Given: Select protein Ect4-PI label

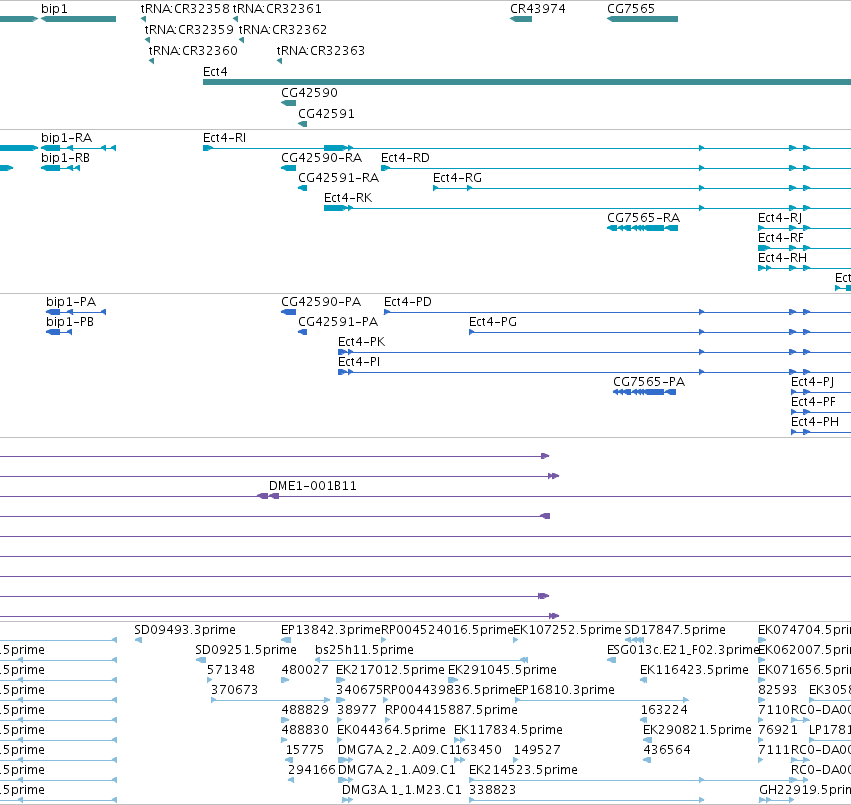Looking at the screenshot, I should click(359, 362).
